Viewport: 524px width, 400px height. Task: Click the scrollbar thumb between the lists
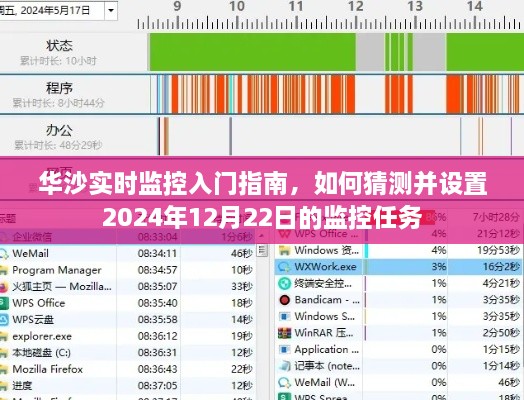(x=263, y=250)
